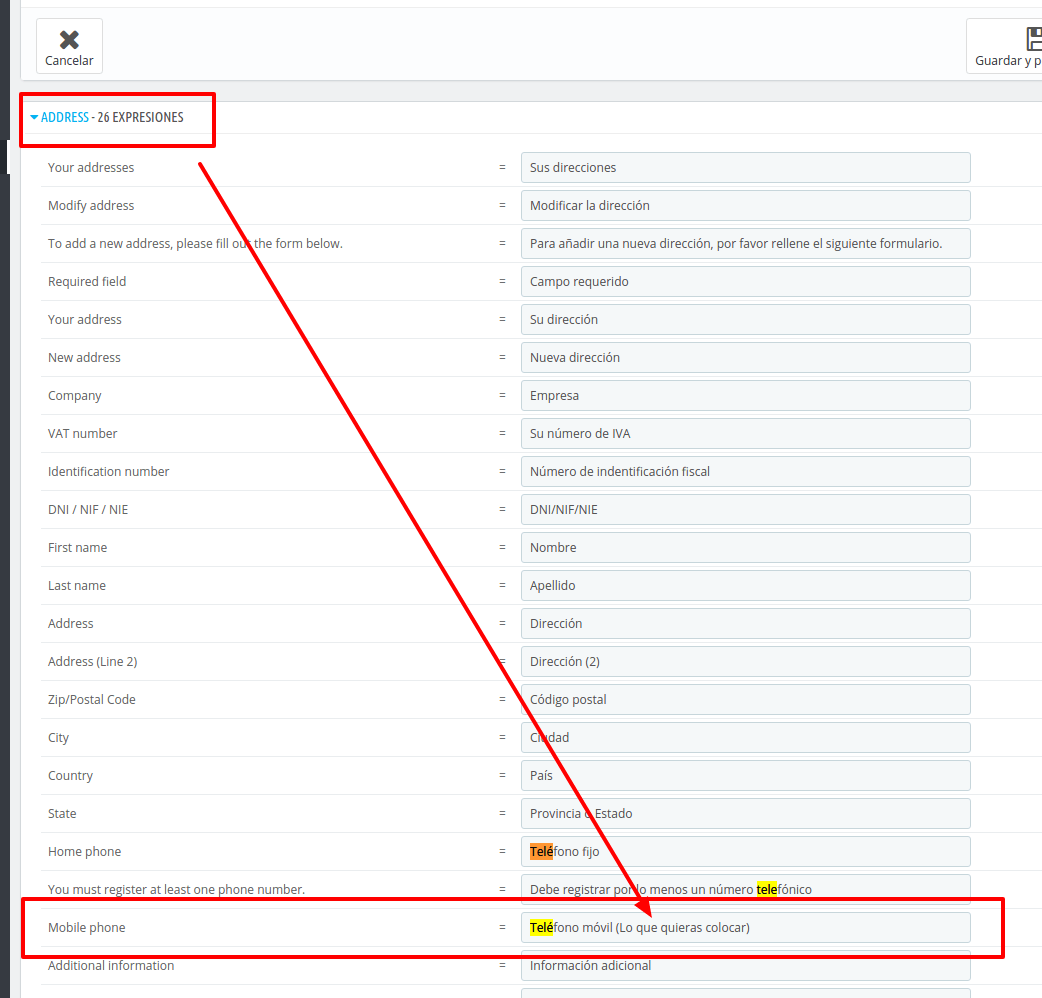This screenshot has height=998, width=1042.
Task: Click the 'Identification number' label
Action: click(x=108, y=472)
